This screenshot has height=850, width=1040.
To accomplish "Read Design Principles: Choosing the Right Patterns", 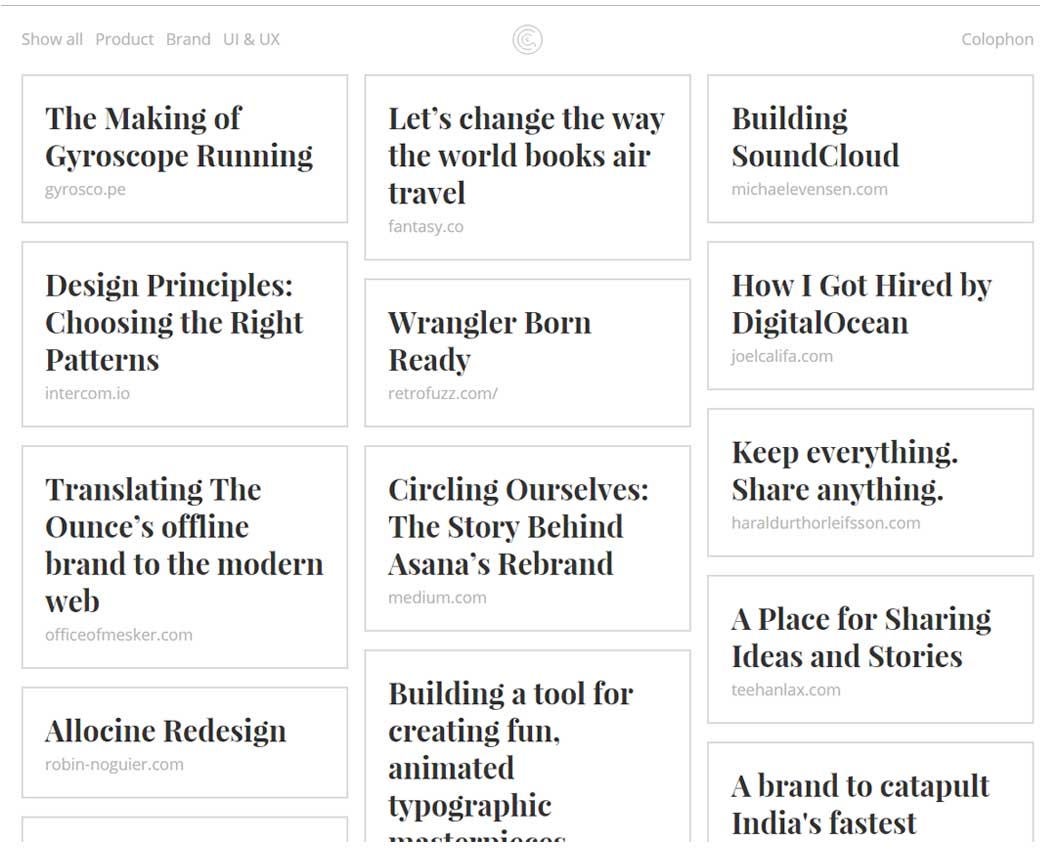I will click(x=174, y=323).
